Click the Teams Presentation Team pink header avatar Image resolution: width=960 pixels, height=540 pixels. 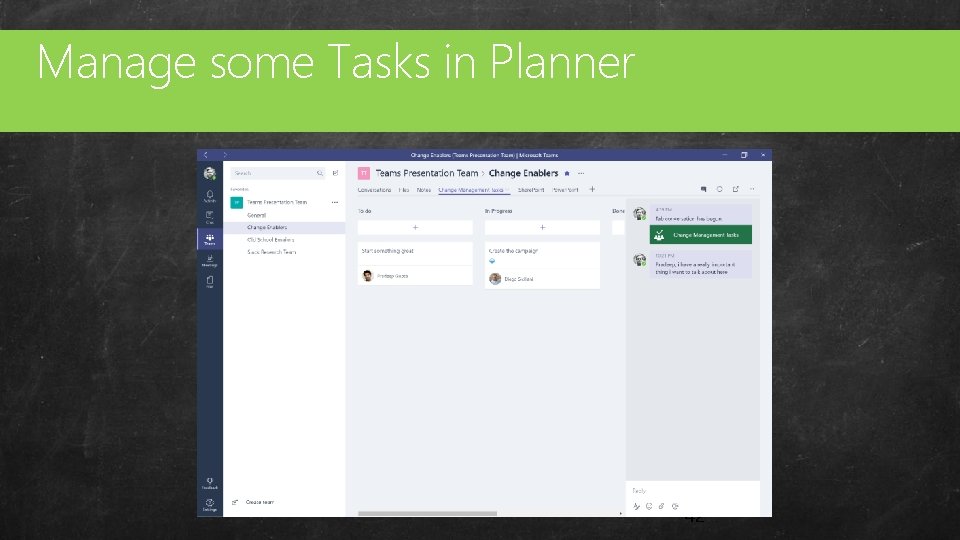click(364, 173)
